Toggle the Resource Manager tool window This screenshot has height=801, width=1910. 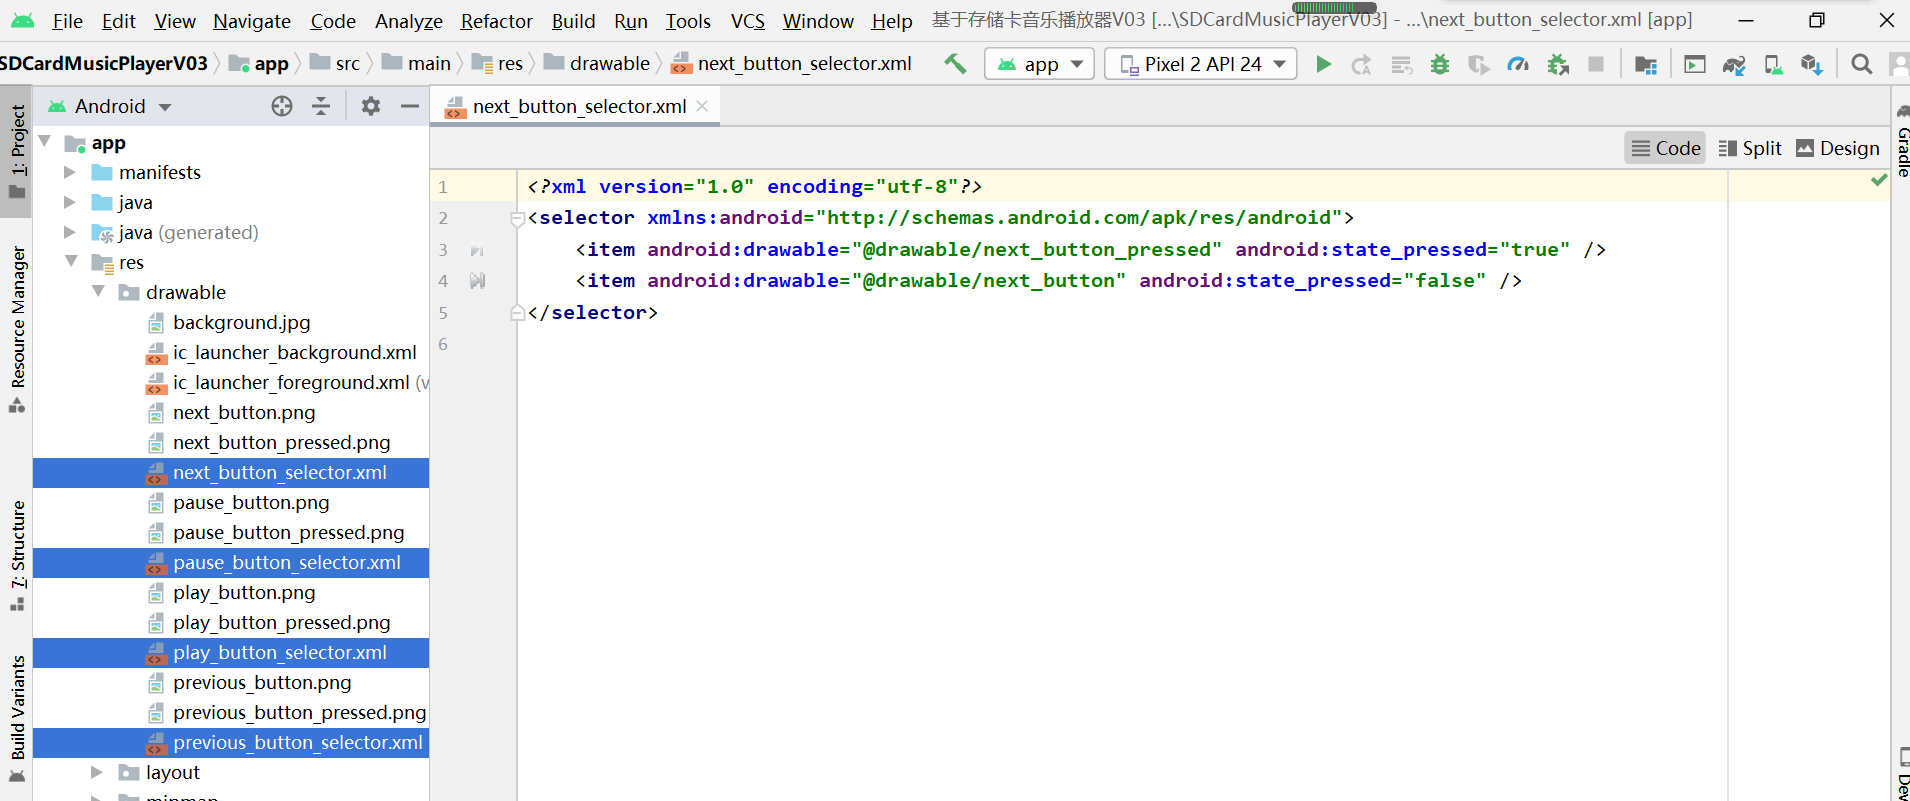pyautogui.click(x=17, y=330)
